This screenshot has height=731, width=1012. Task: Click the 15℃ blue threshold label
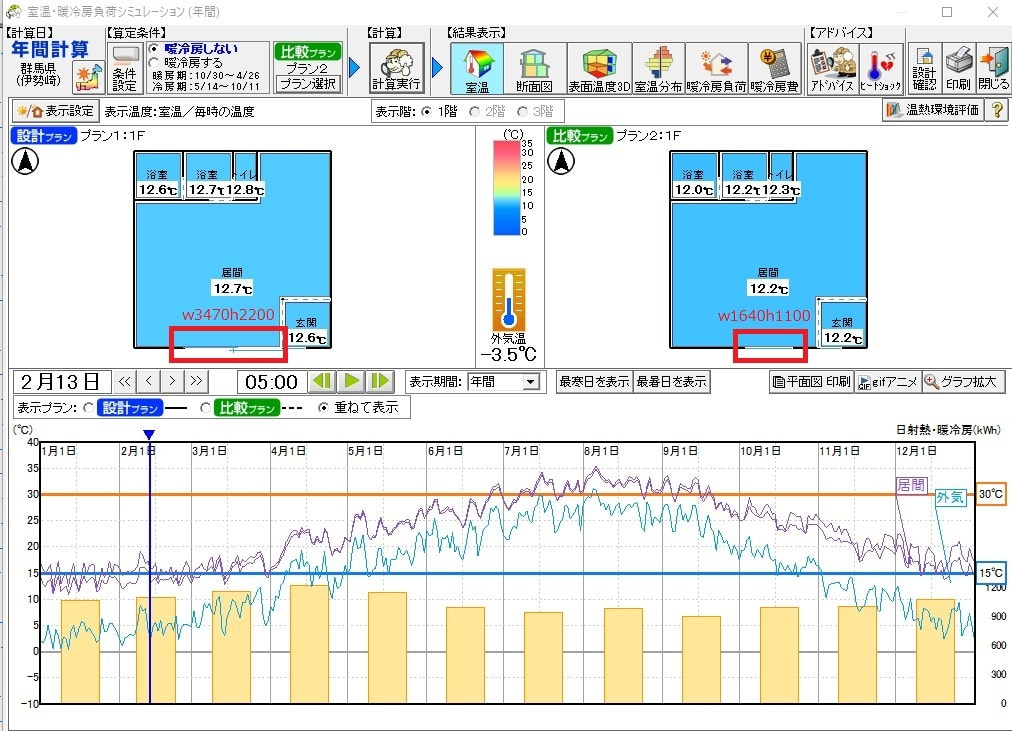(x=991, y=573)
